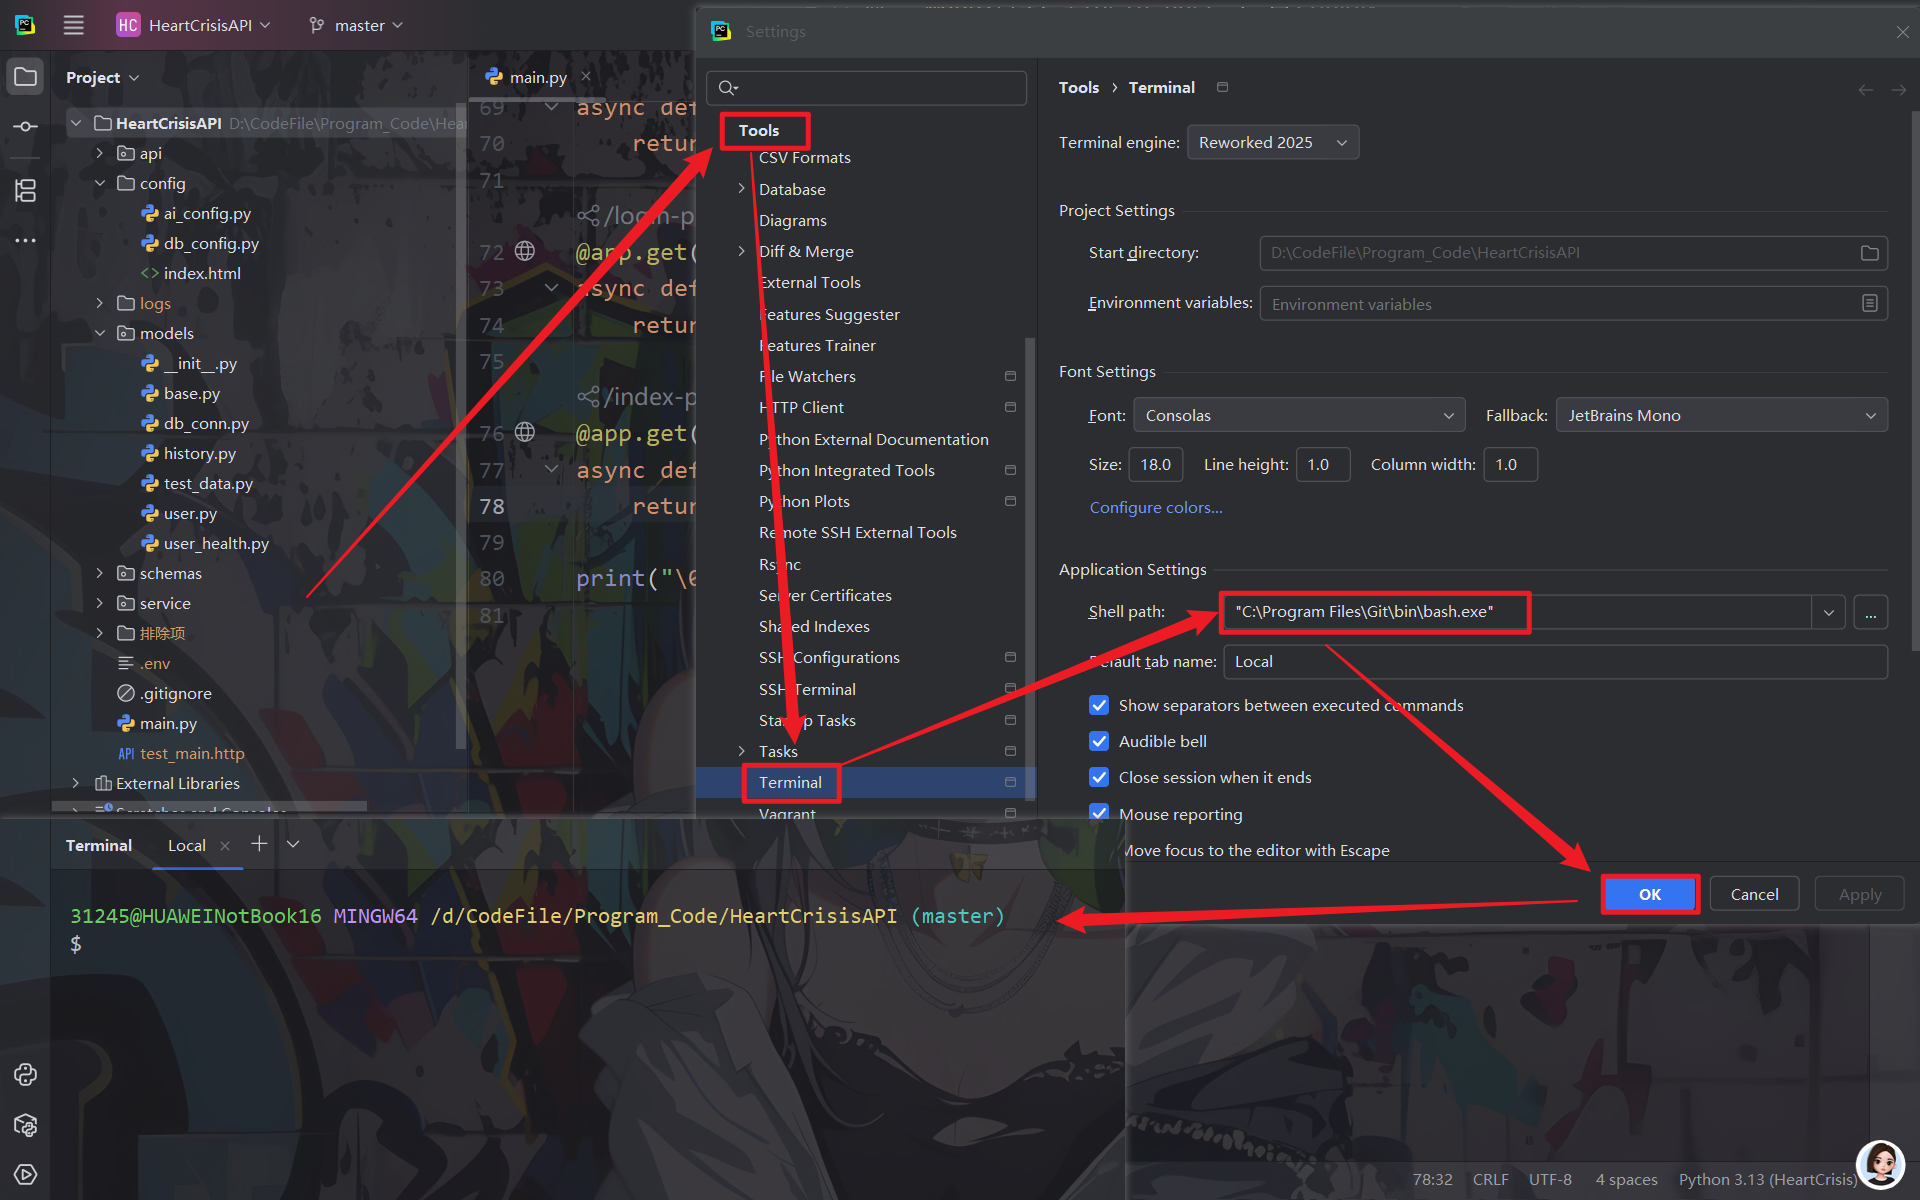Image resolution: width=1920 pixels, height=1200 pixels.
Task: Click the git branch icon
Action: 317,25
